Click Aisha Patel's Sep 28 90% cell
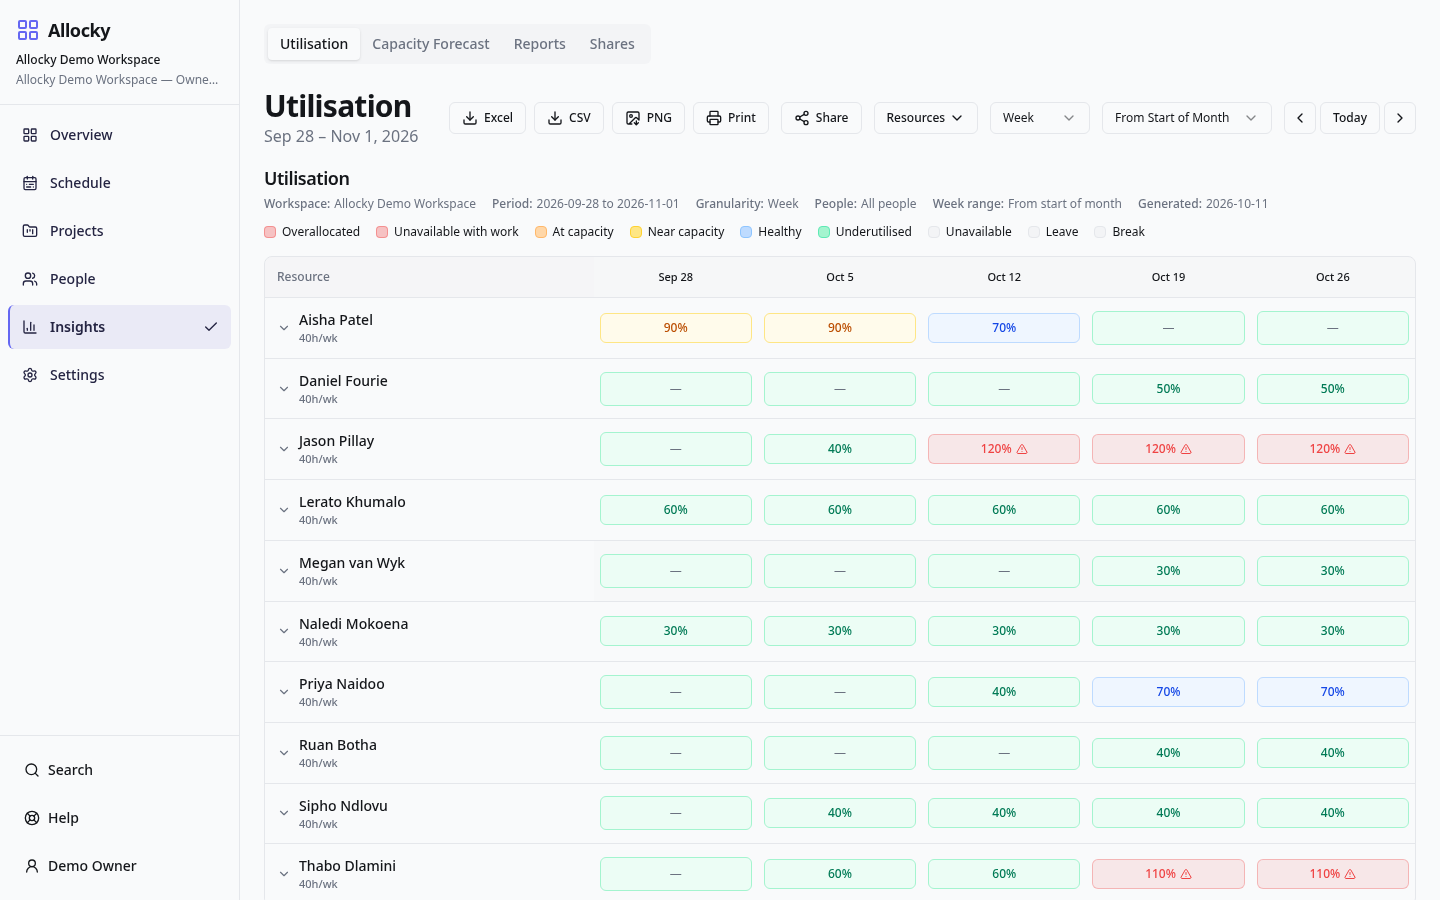The image size is (1440, 900). point(676,328)
